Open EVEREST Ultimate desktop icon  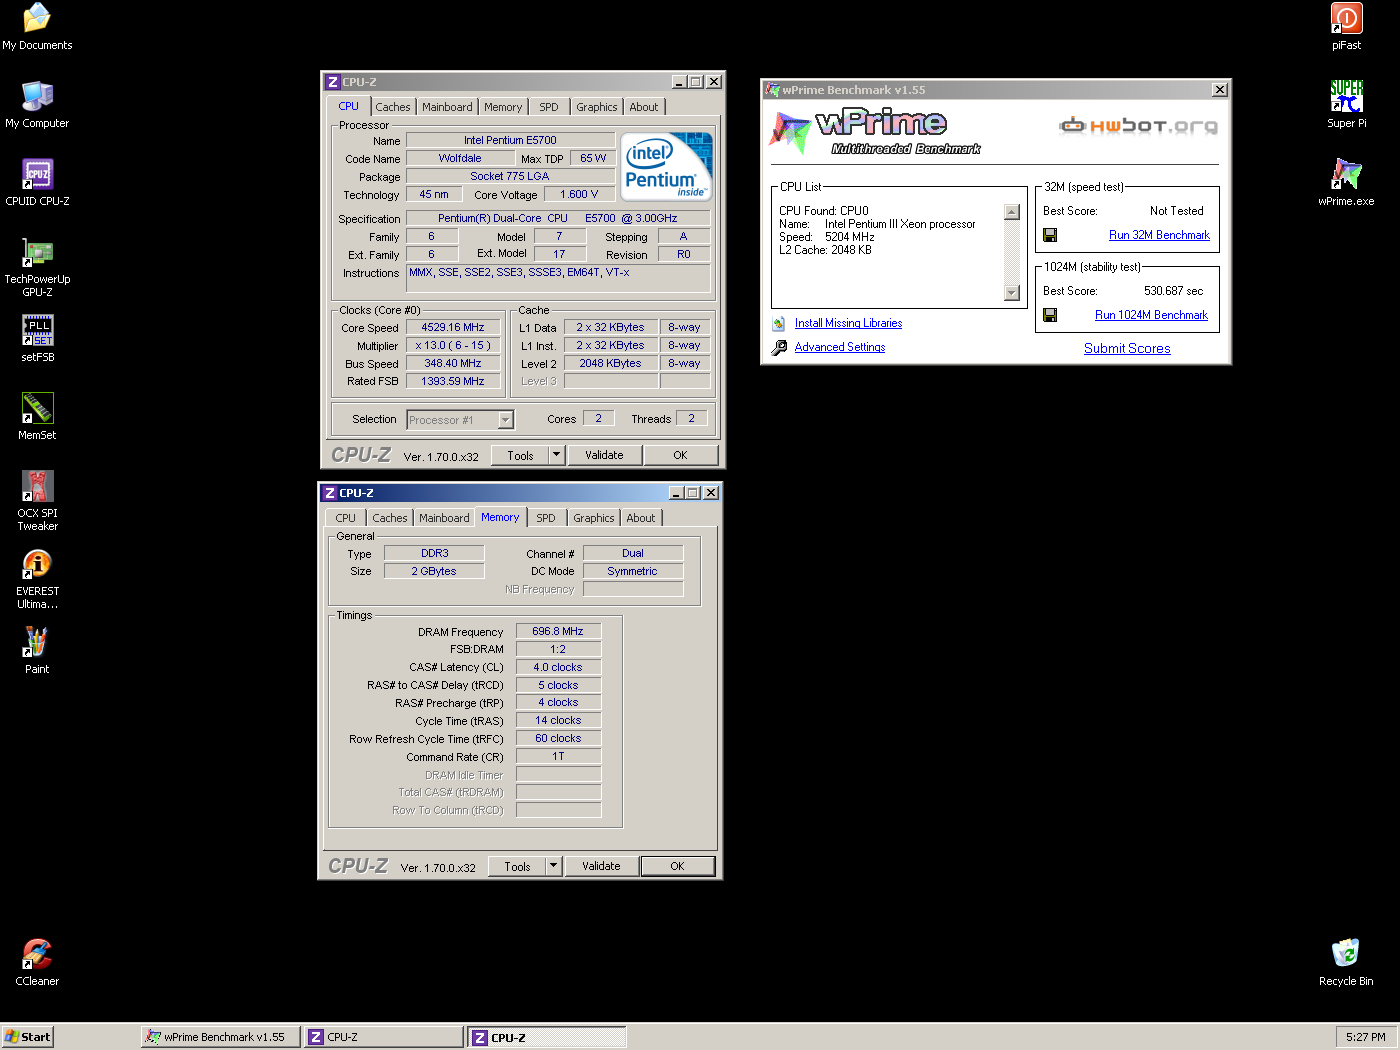tap(37, 579)
